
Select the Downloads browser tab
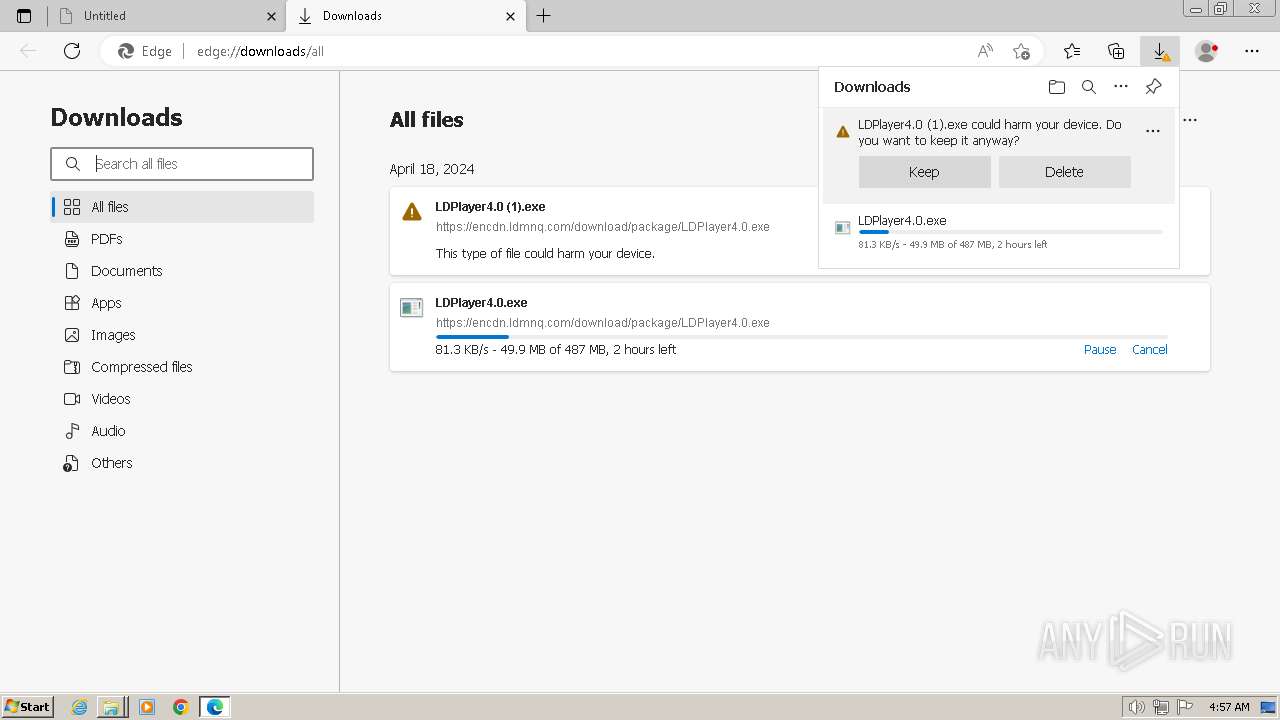(x=406, y=16)
